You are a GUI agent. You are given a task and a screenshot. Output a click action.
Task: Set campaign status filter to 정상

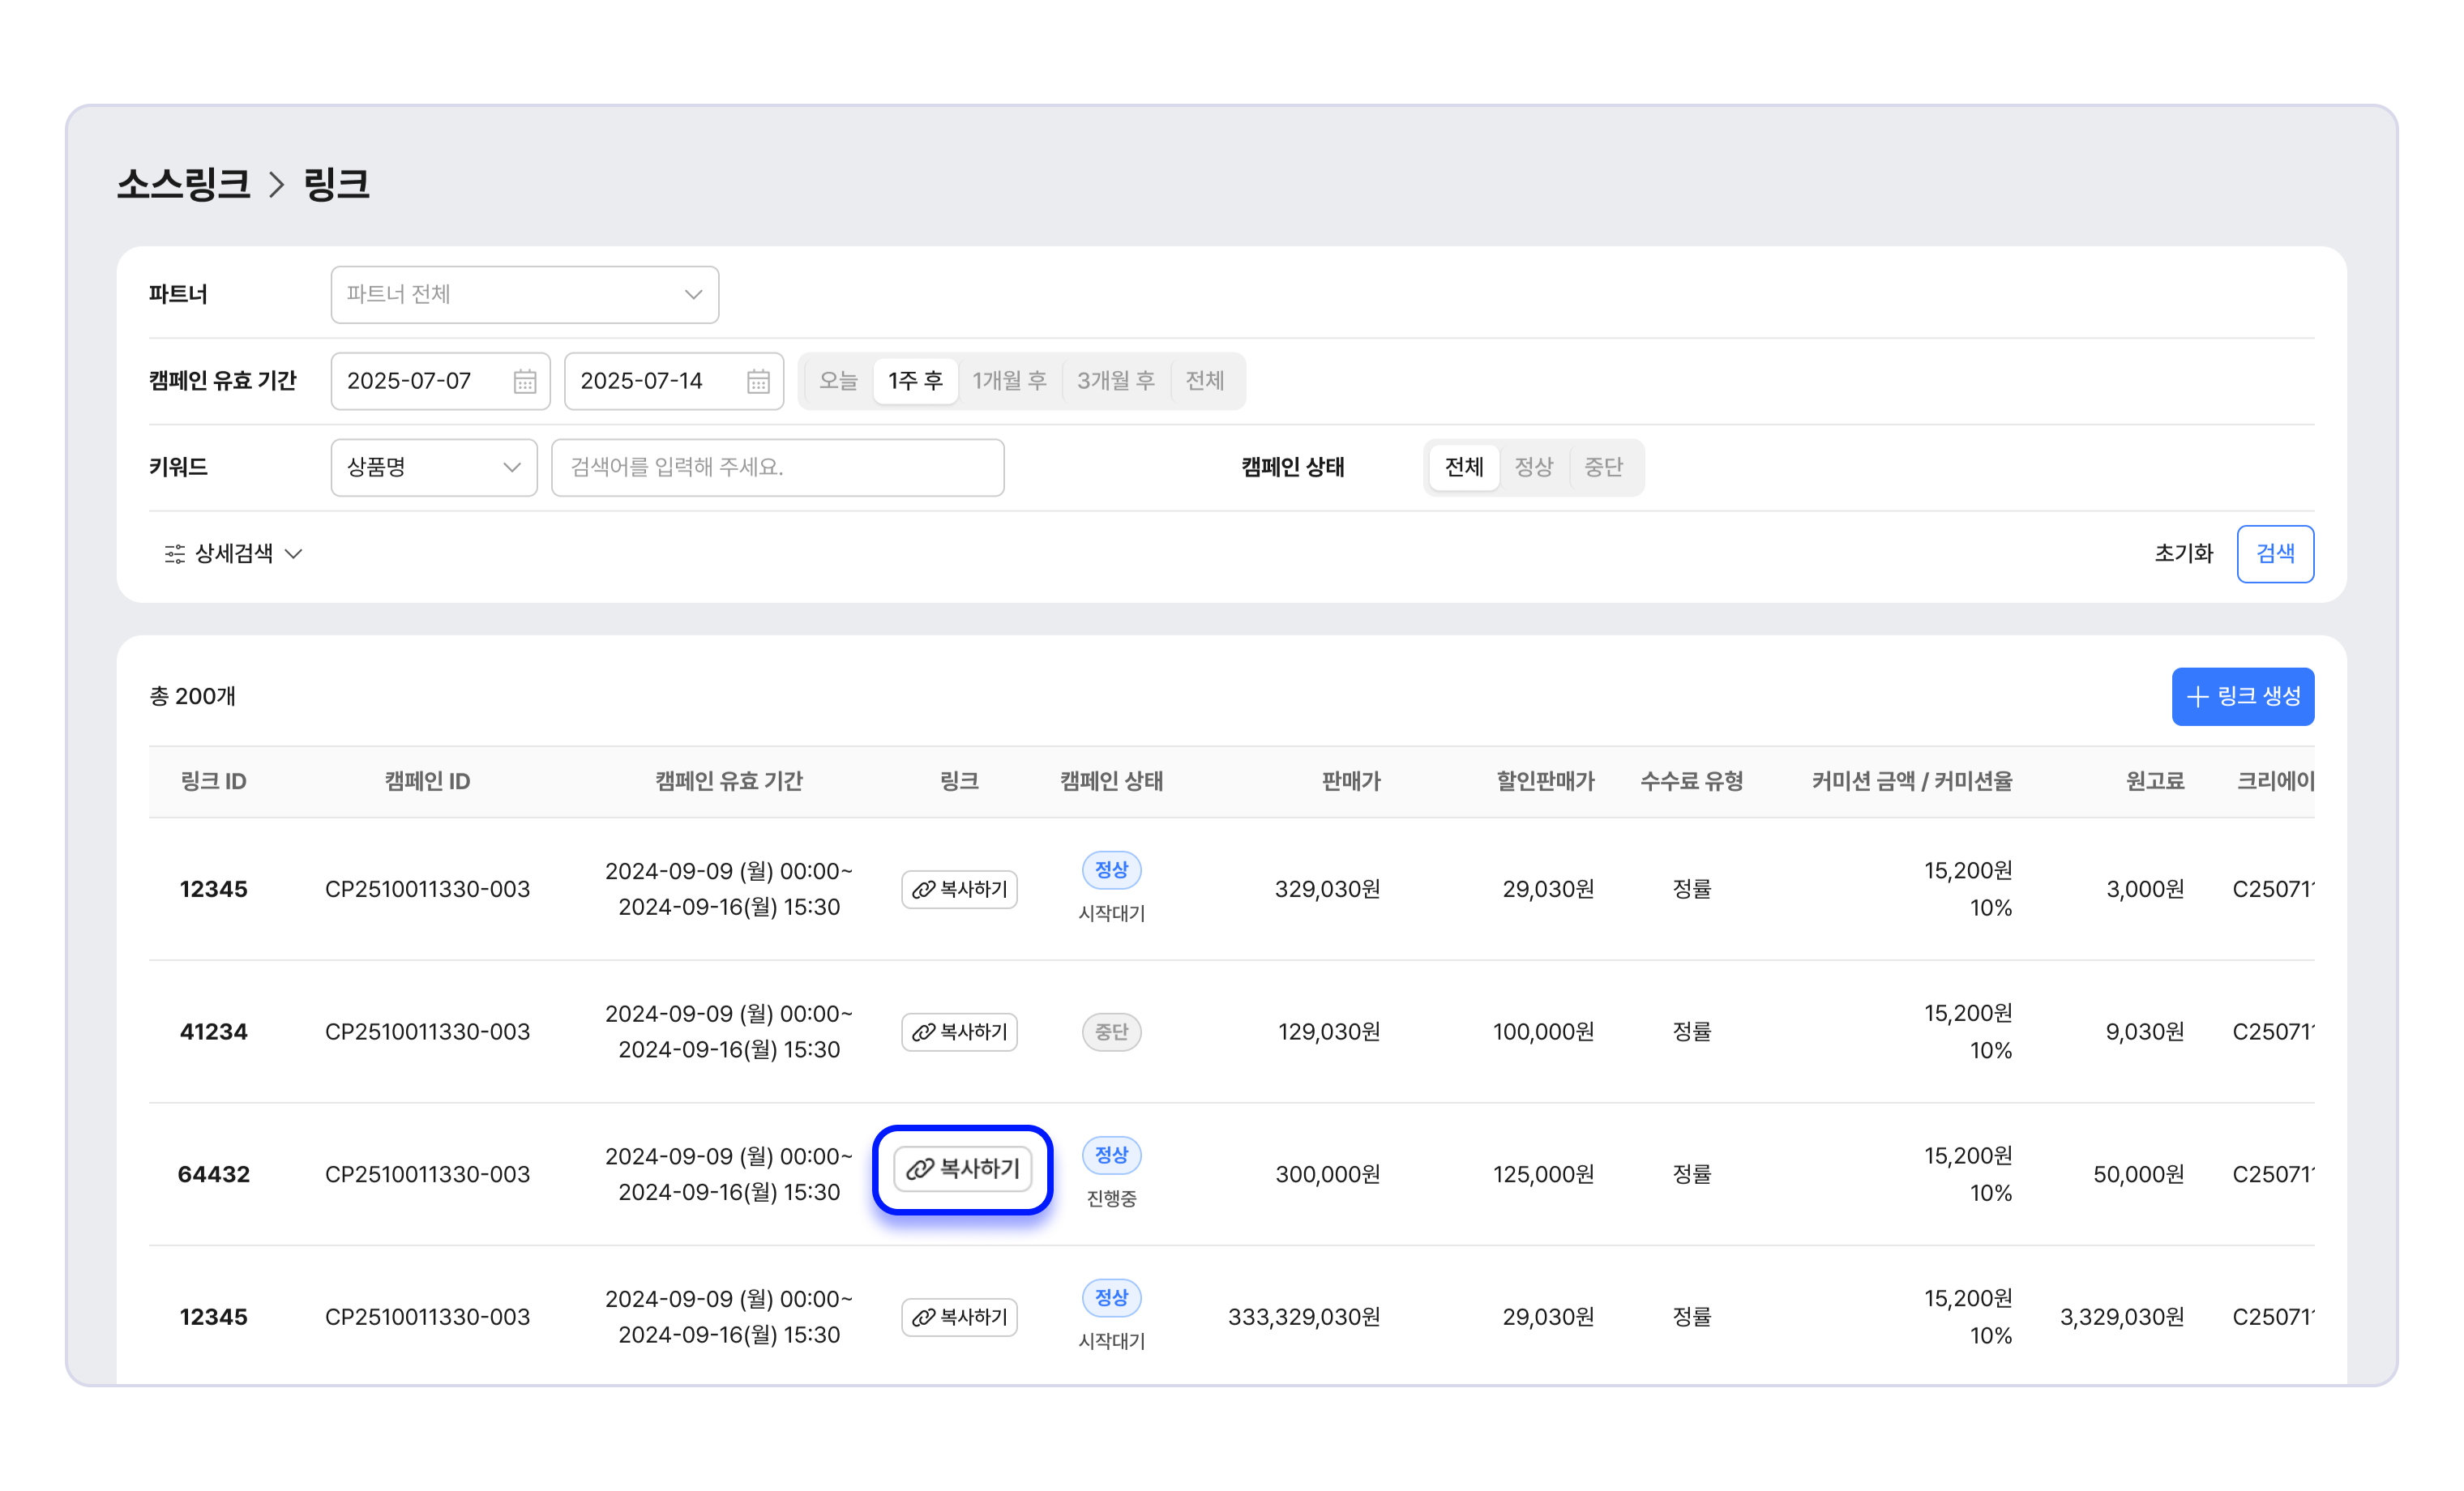tap(1533, 467)
